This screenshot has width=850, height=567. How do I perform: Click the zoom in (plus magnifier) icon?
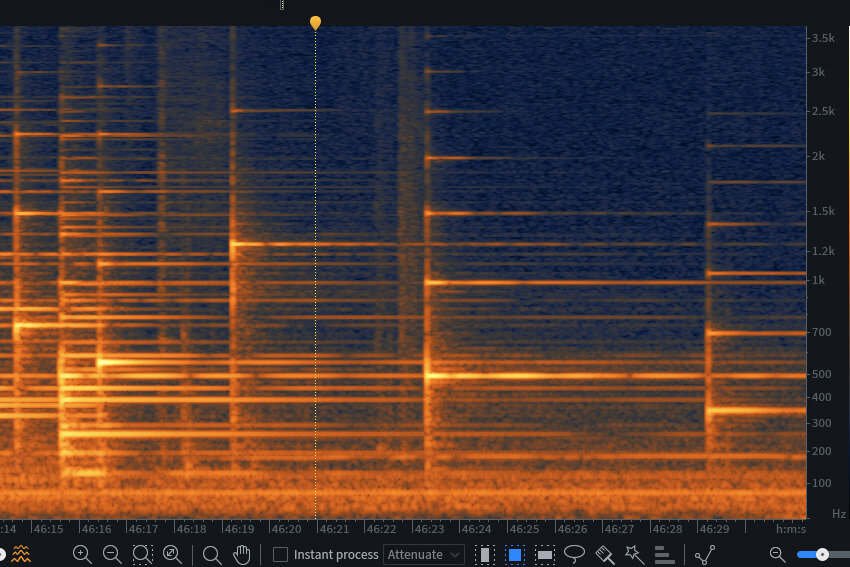82,554
